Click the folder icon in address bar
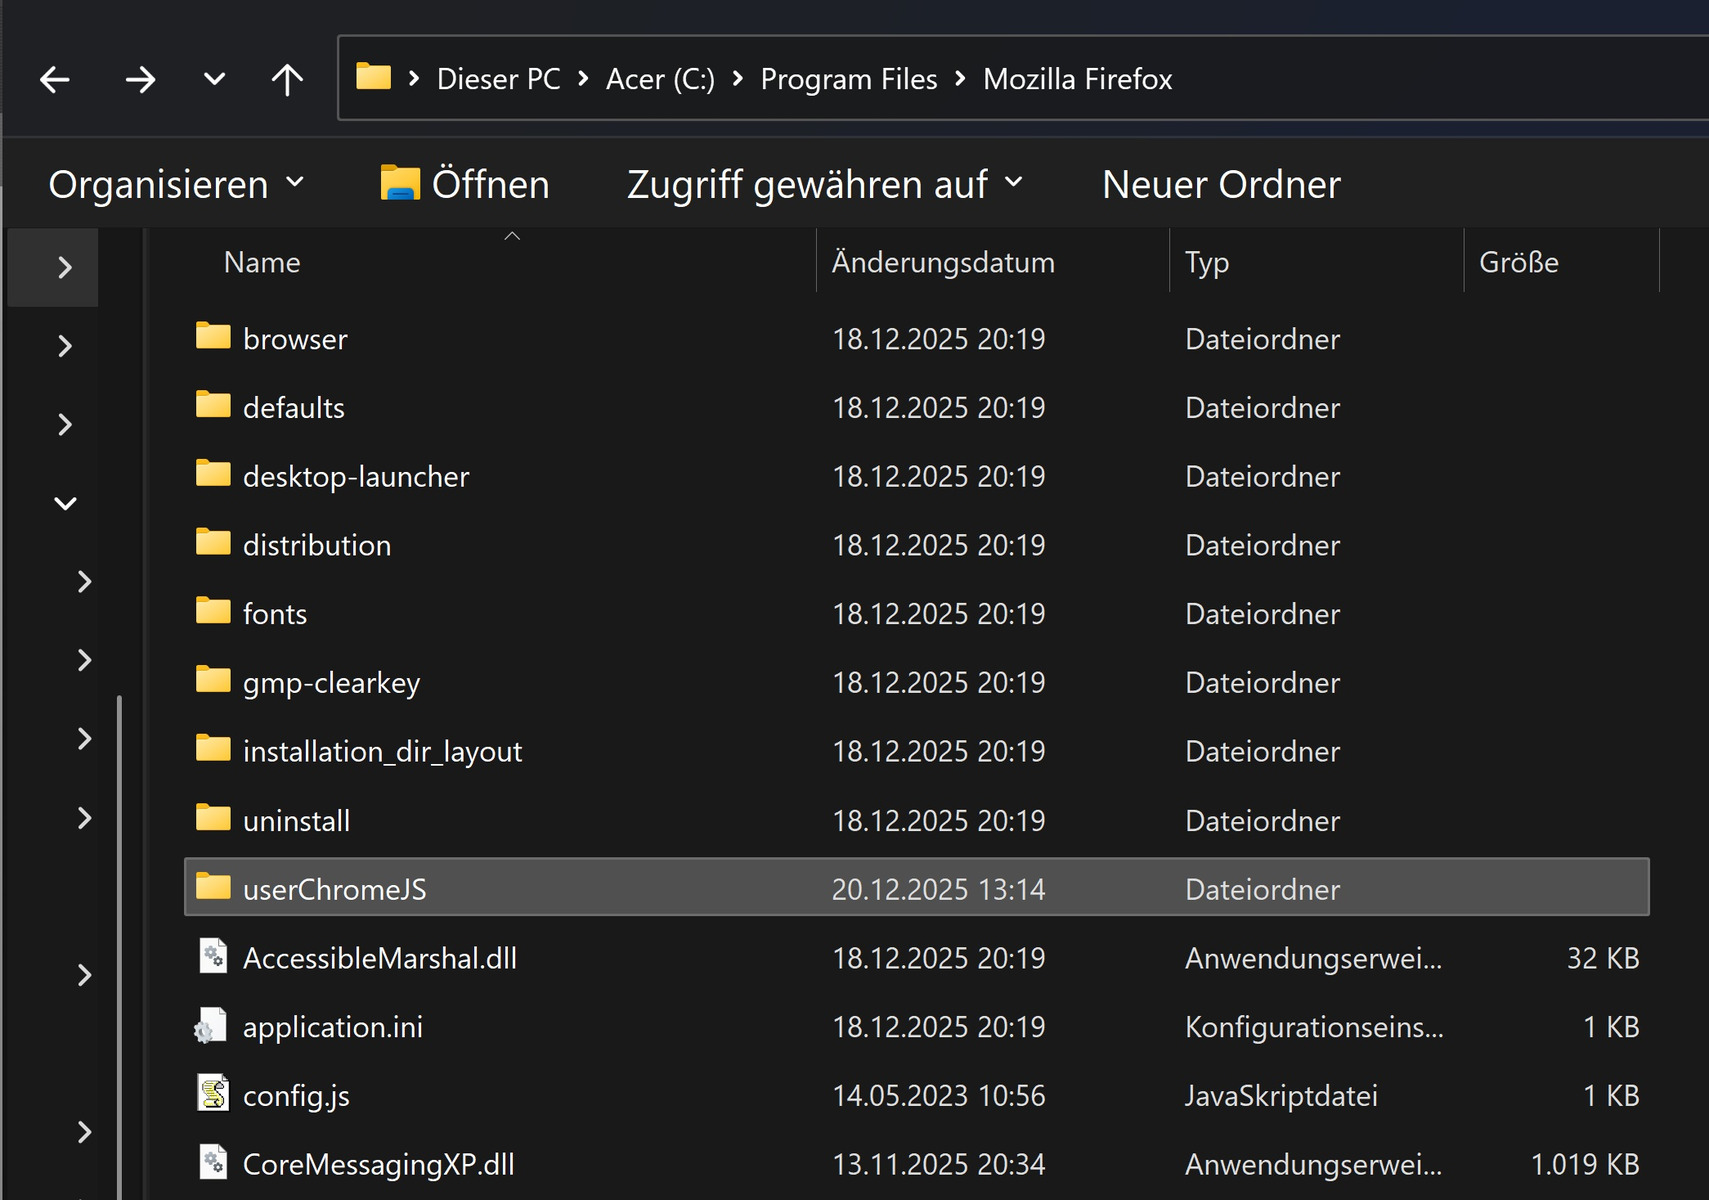Screen dimensions: 1709x1200 [373, 77]
